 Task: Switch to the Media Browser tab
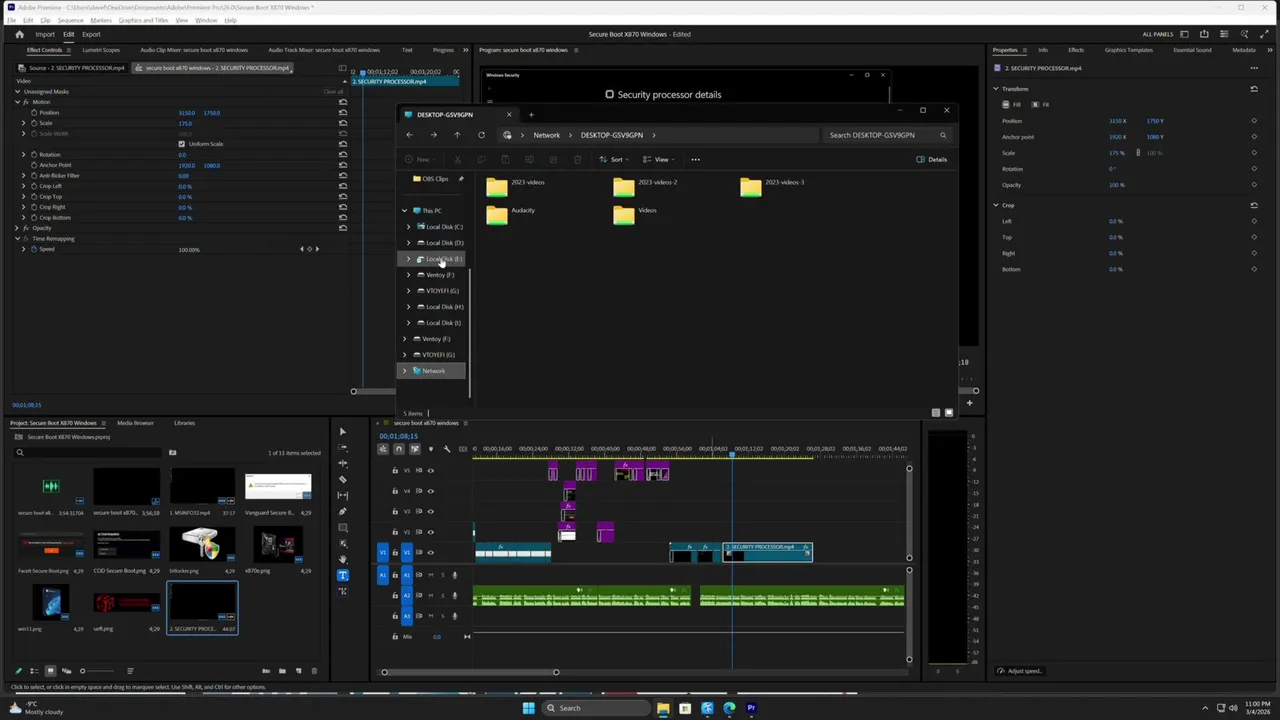click(135, 423)
